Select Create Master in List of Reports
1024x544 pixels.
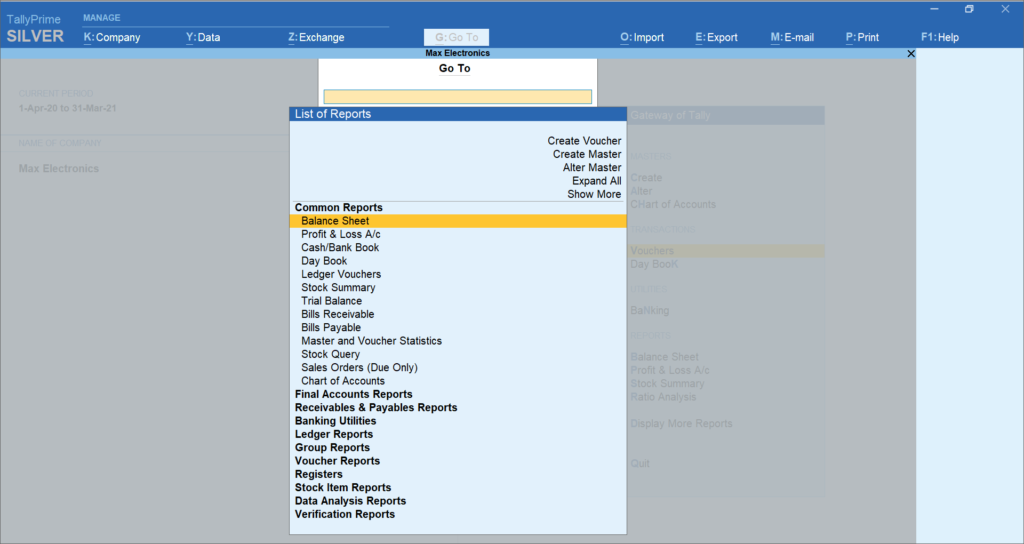[x=587, y=154]
